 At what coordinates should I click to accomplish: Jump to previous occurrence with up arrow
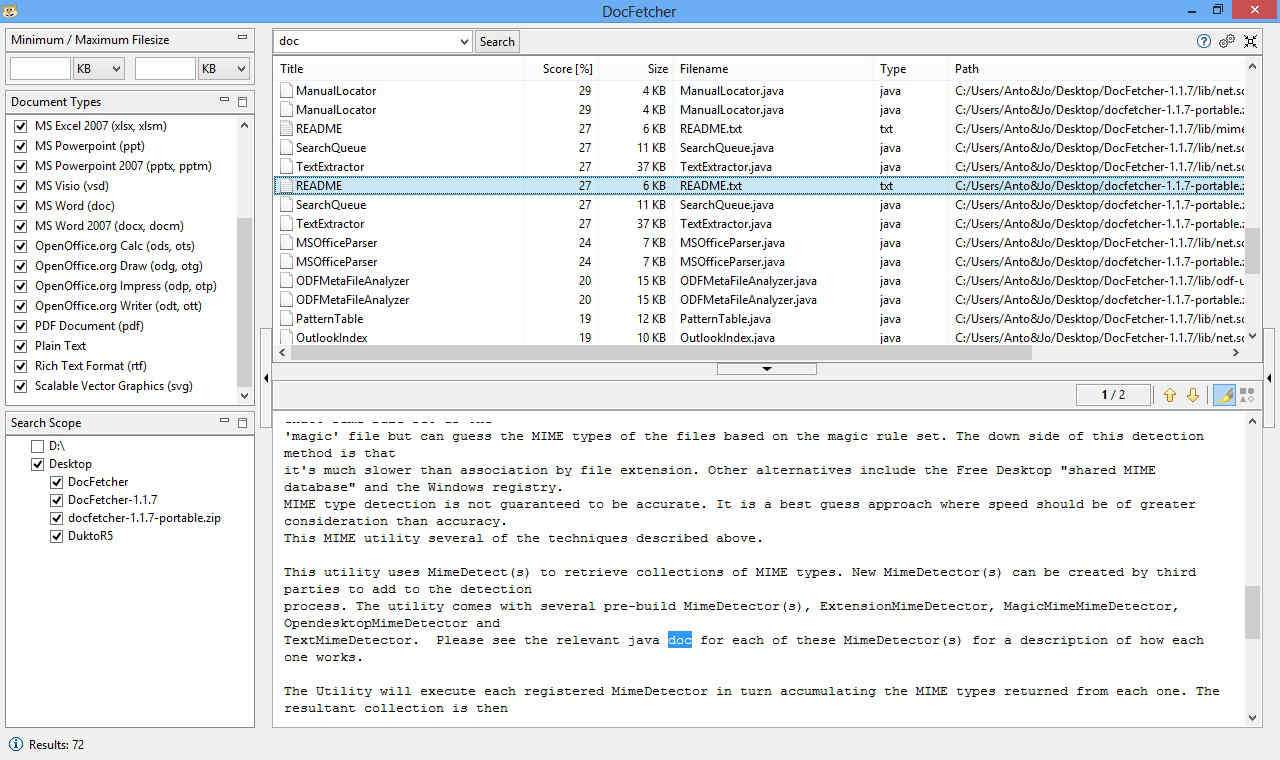[1169, 395]
